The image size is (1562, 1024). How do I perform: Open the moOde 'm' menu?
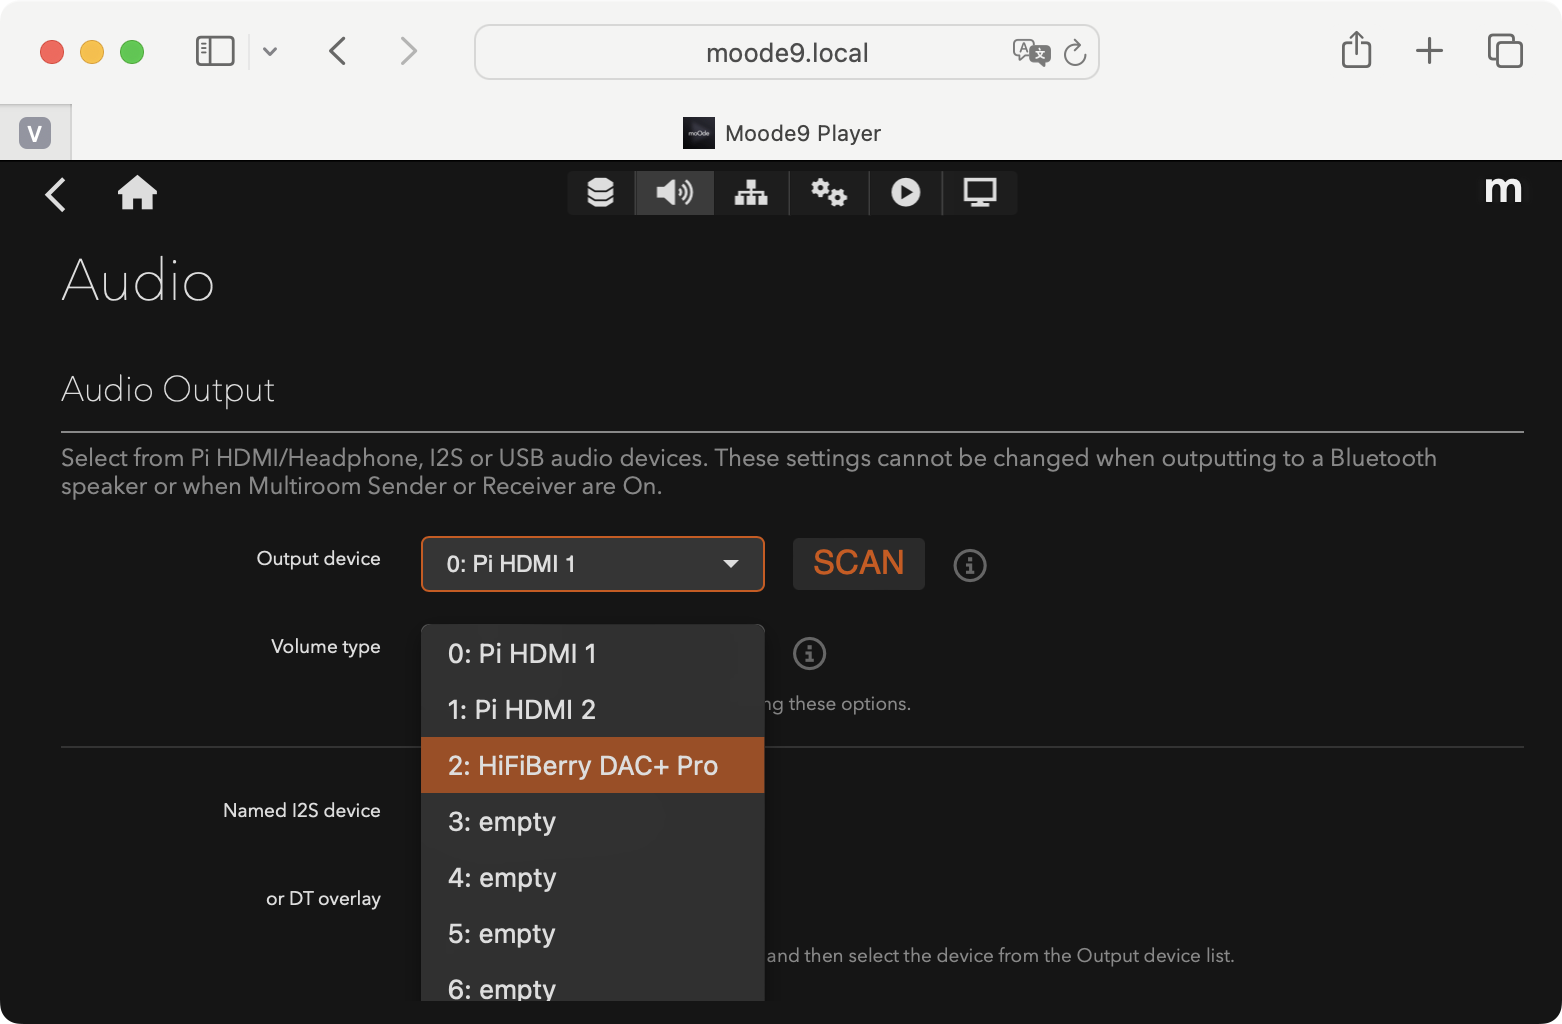click(1502, 190)
